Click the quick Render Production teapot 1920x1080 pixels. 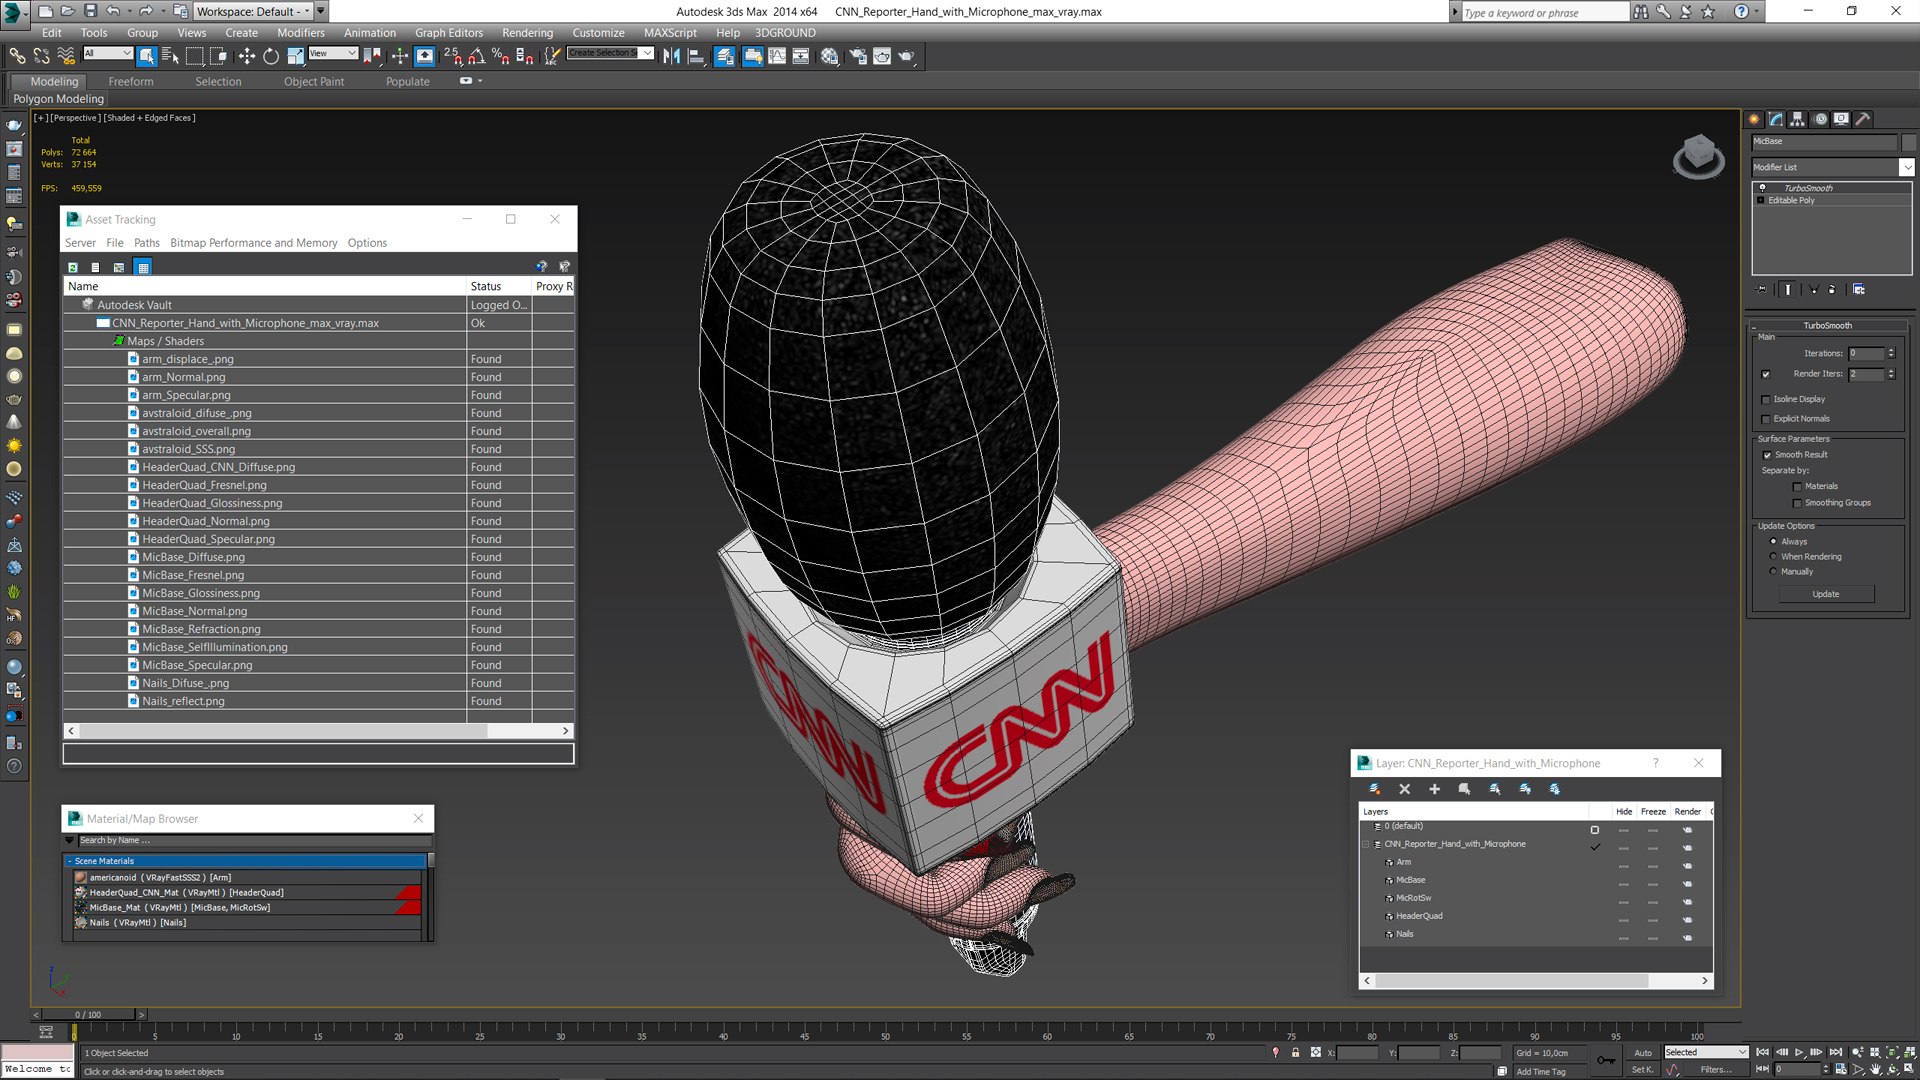906,56
